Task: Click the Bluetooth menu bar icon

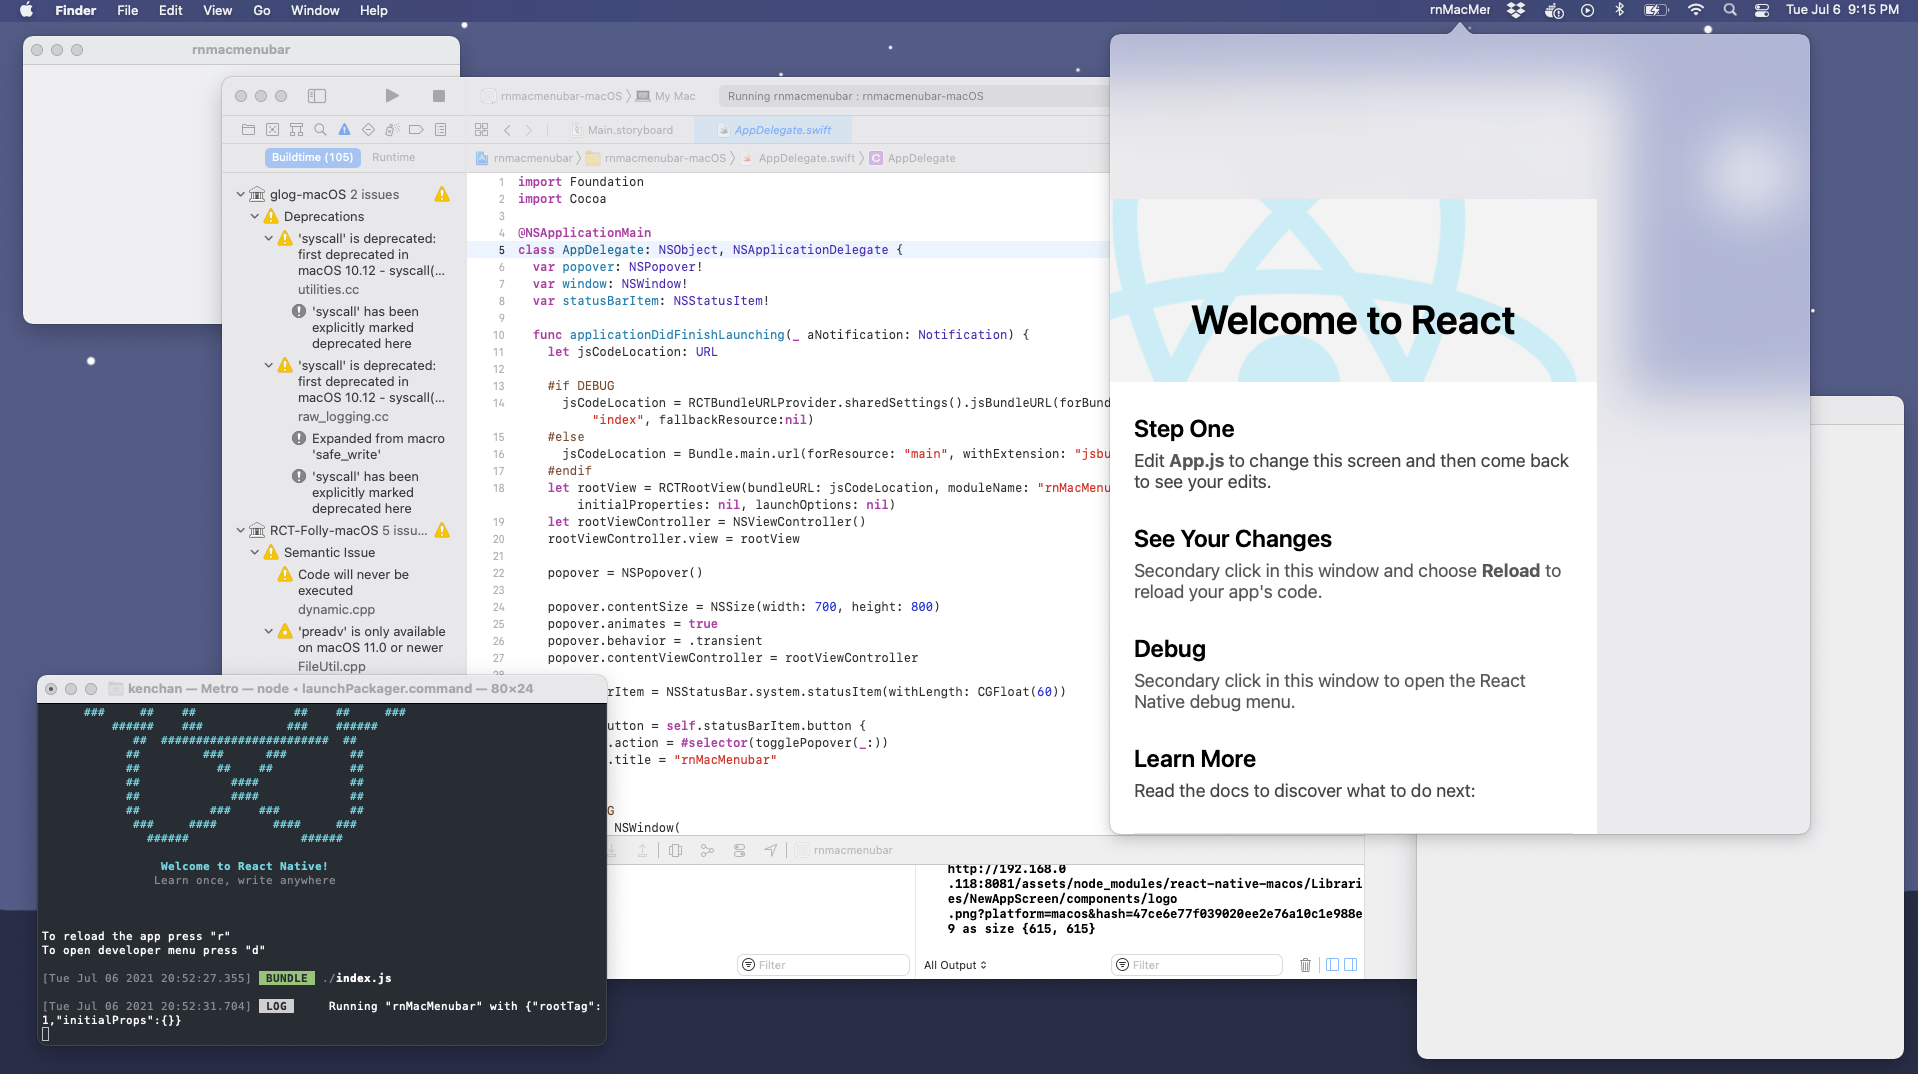Action: (x=1620, y=10)
